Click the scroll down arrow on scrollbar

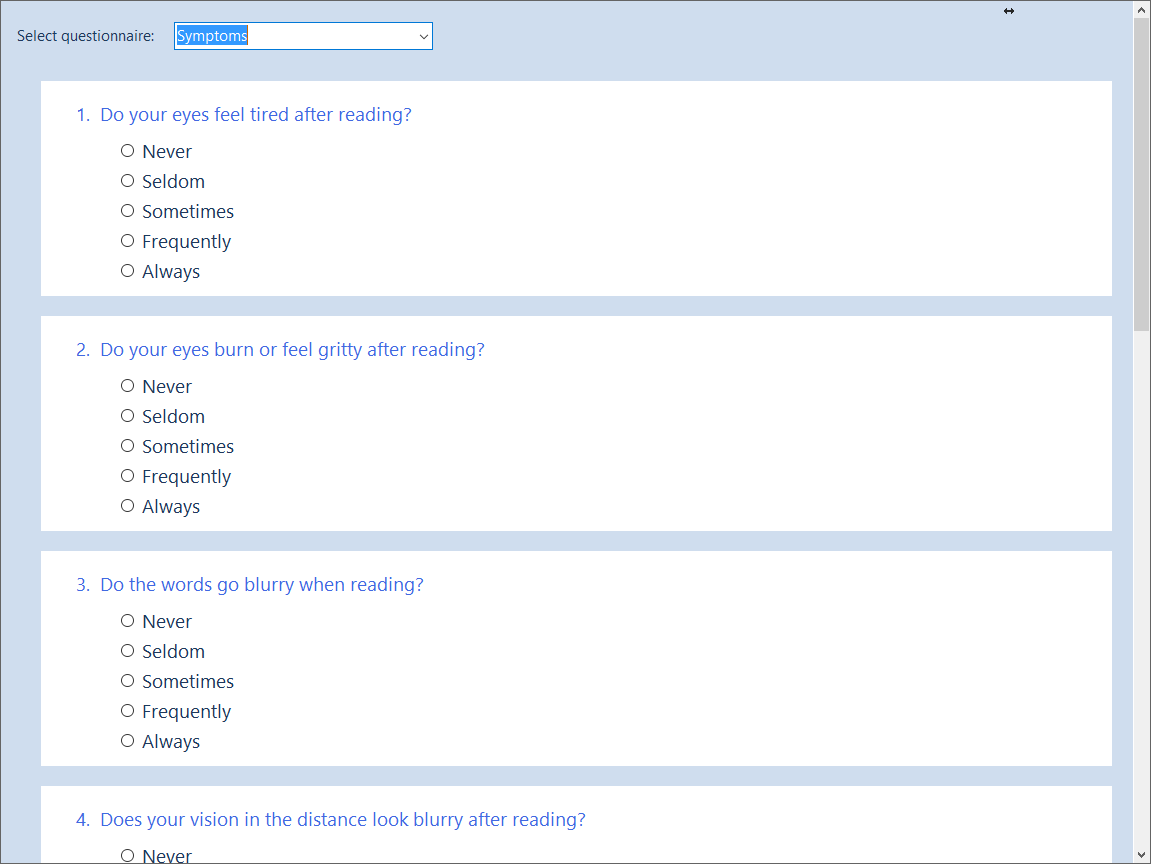pyautogui.click(x=1141, y=854)
